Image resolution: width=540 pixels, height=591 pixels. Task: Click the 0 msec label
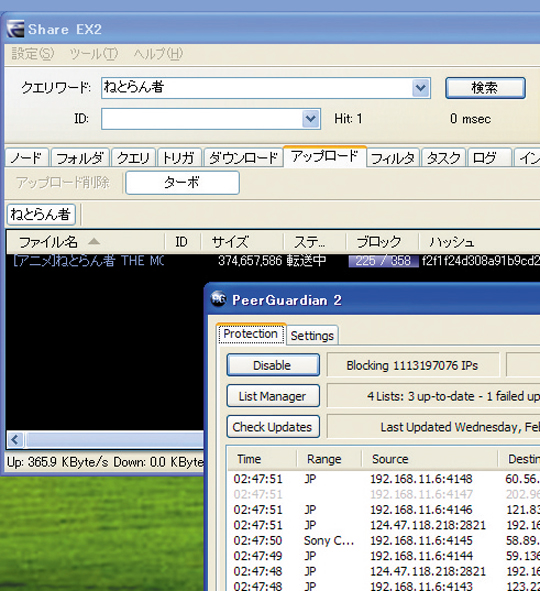pos(470,119)
